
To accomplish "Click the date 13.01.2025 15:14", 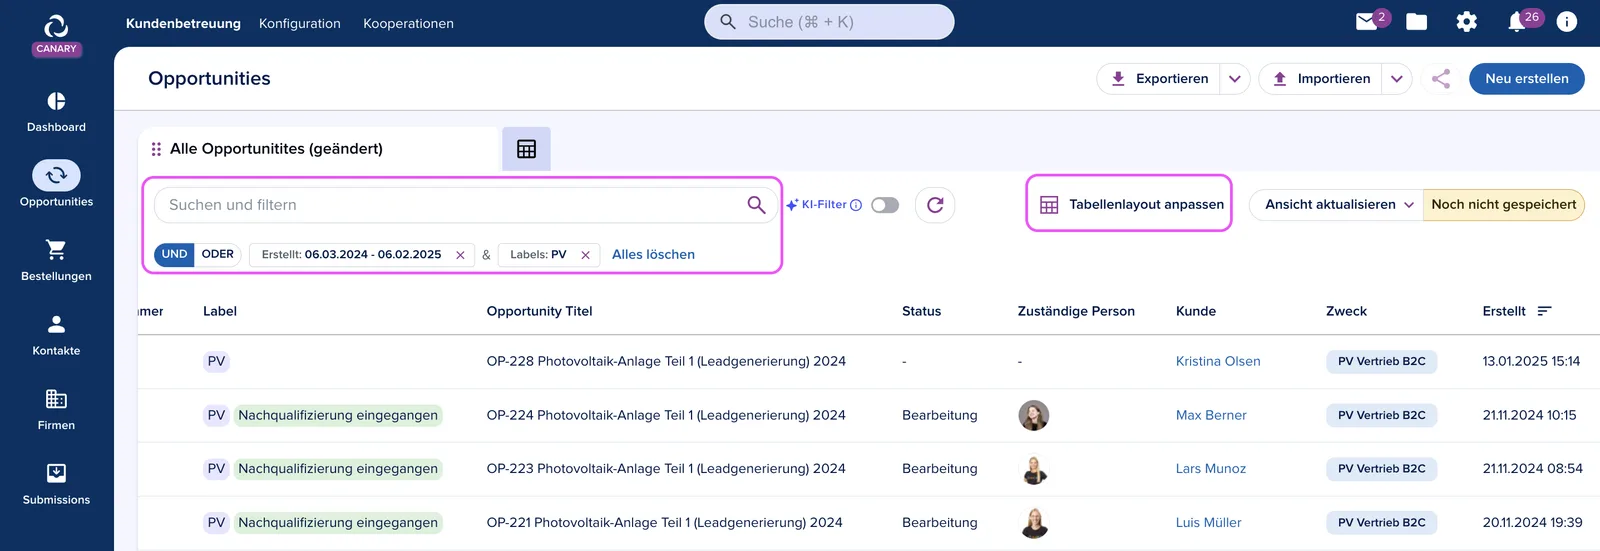I will pos(1531,361).
